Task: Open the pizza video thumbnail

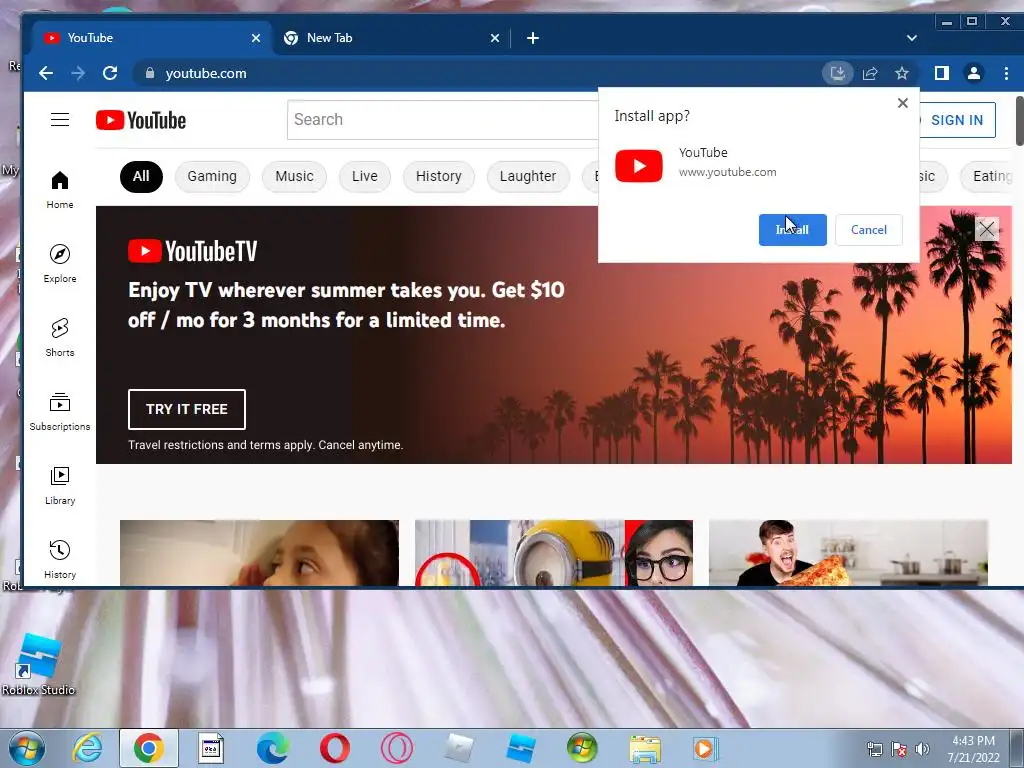Action: (x=848, y=552)
